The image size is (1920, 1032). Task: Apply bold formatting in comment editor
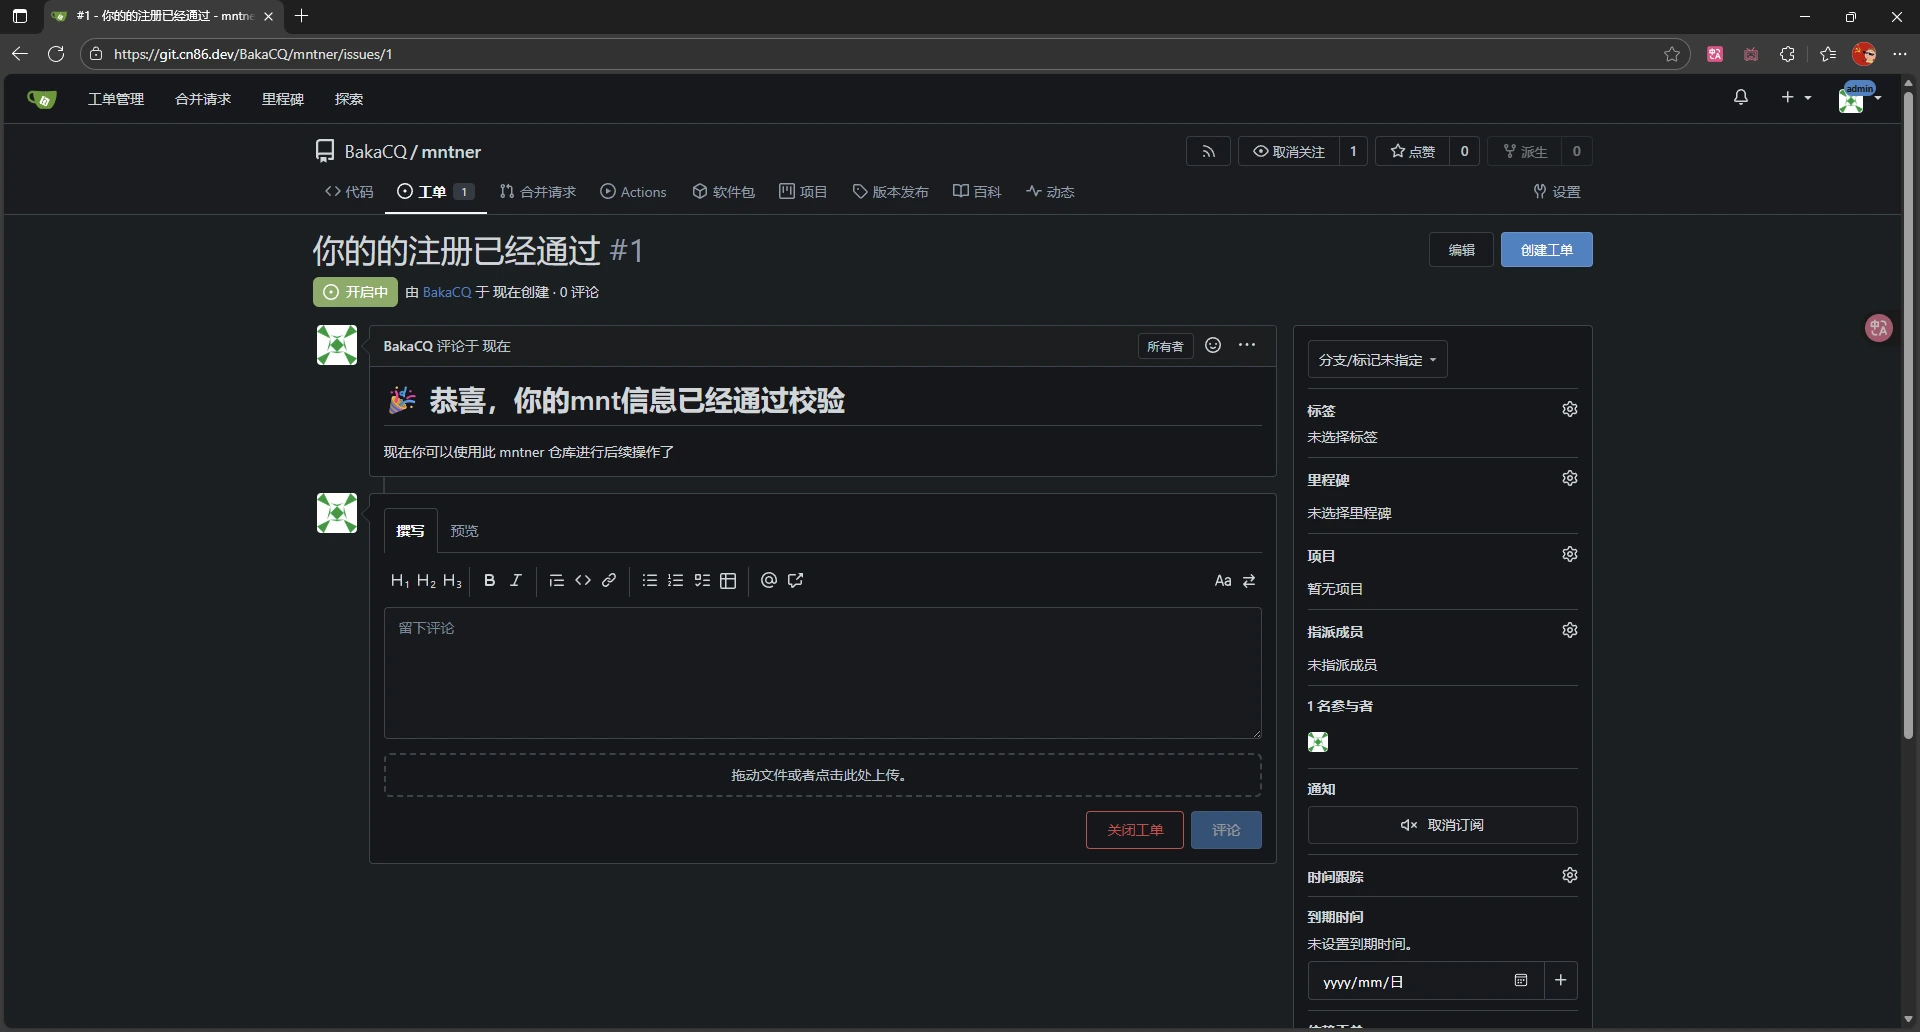coord(489,581)
